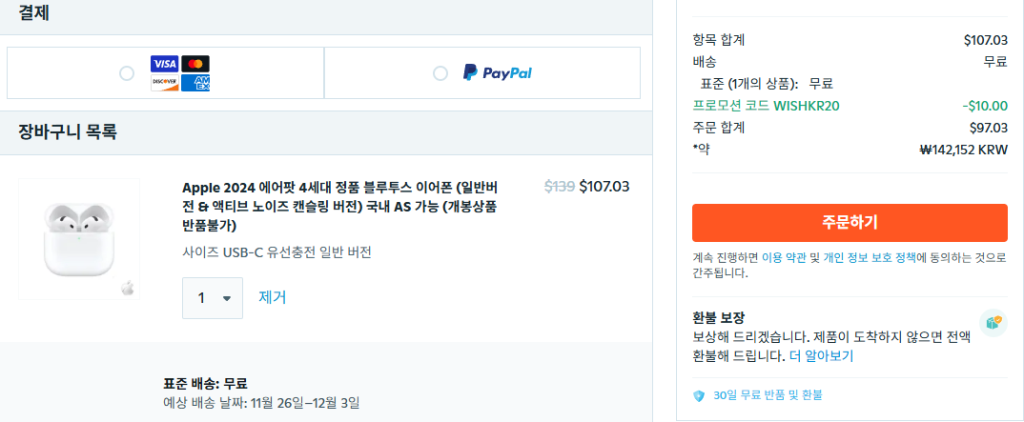
Task: Click the Visa card icon
Action: click(163, 64)
